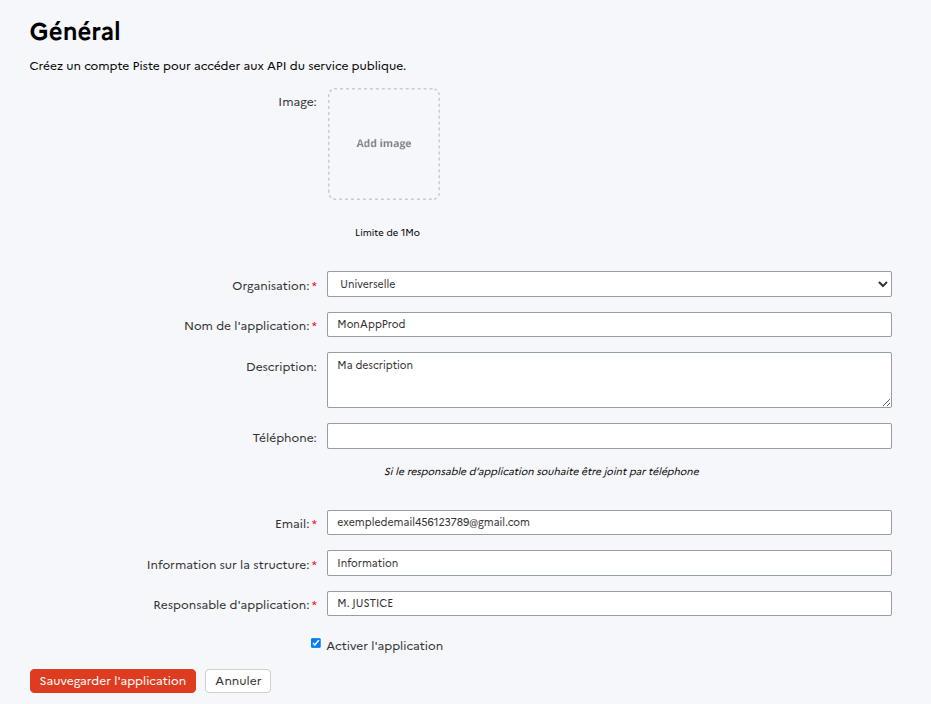Viewport: 931px width, 704px height.
Task: Click the Email input field
Action: click(609, 522)
